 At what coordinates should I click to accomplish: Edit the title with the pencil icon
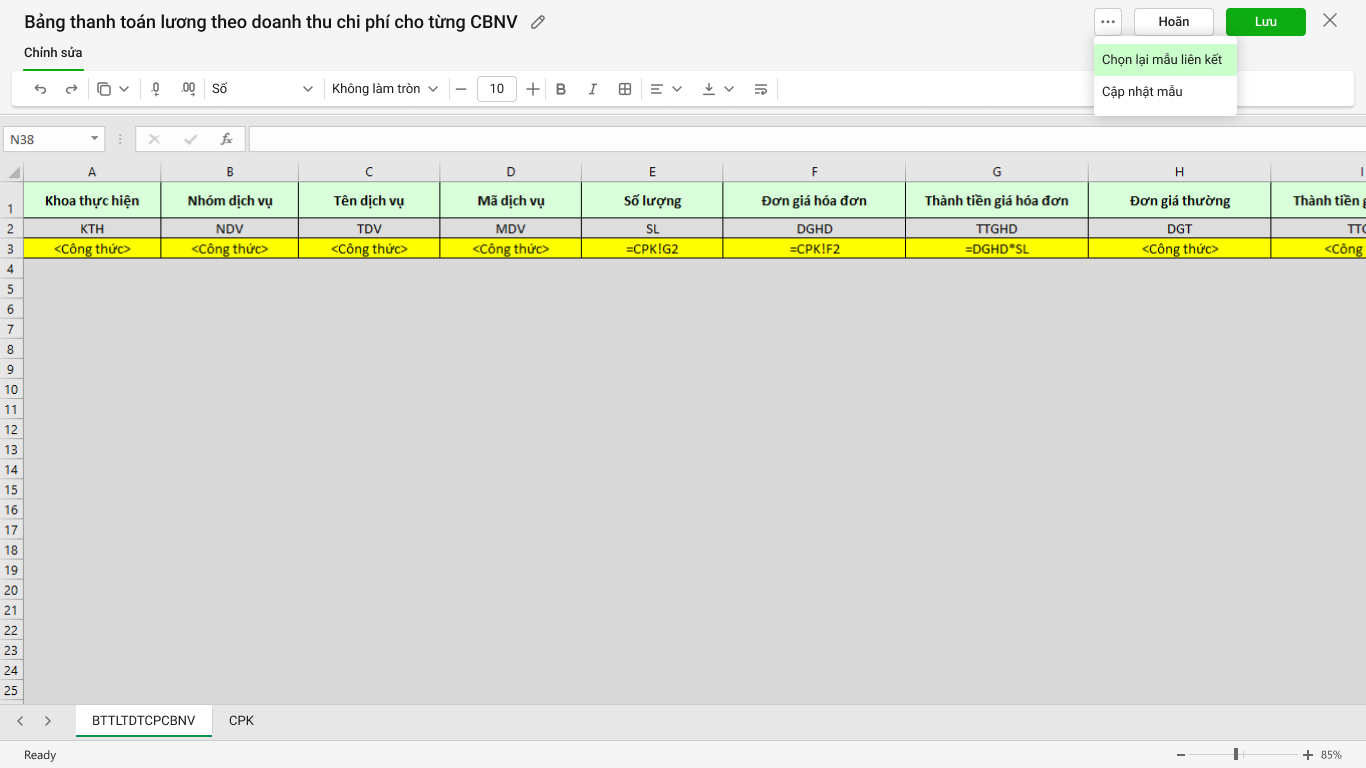point(538,22)
